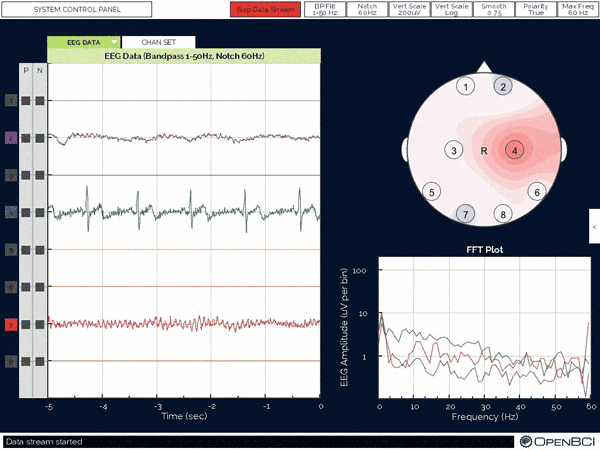Viewport: 600px width, 450px height.
Task: Click the 'Time (sec)' axis label
Action: [184, 416]
